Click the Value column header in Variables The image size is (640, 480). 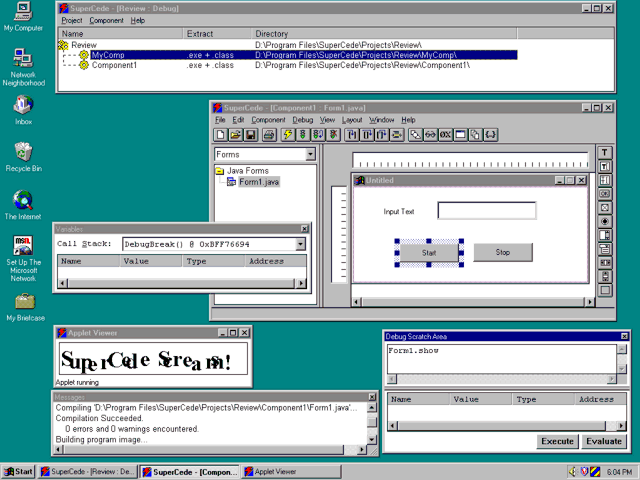pyautogui.click(x=151, y=261)
